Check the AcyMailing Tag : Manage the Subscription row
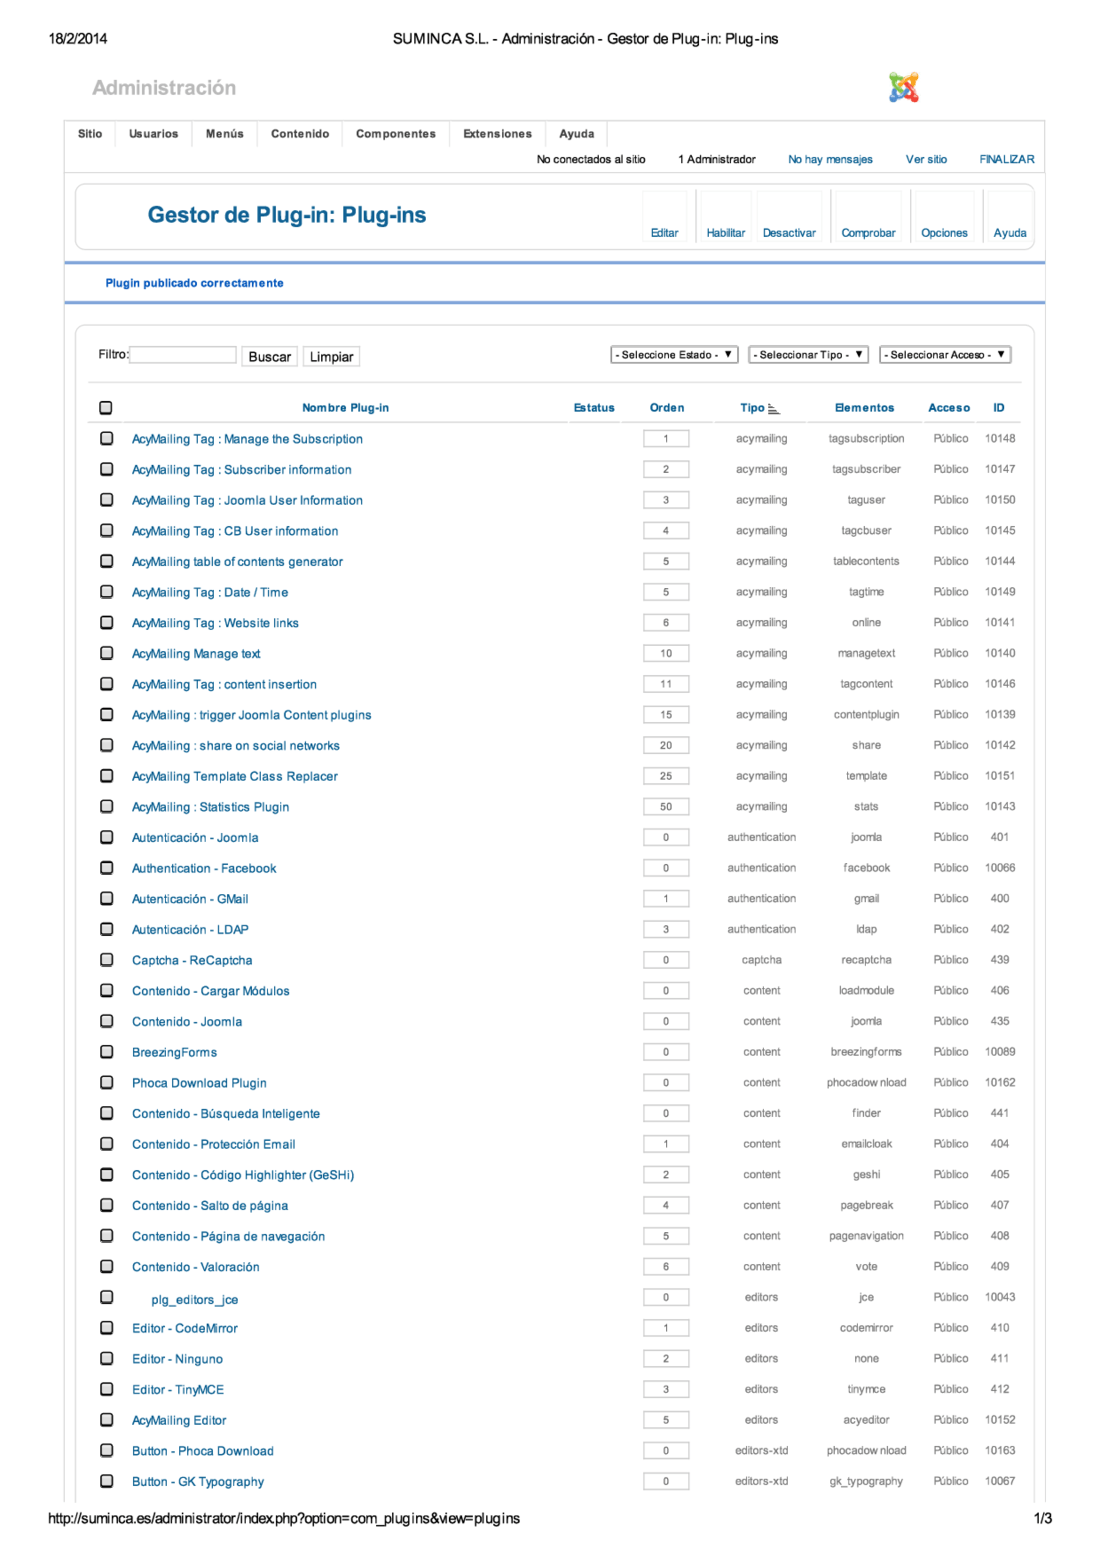Viewport: 1100px width, 1556px height. pyautogui.click(x=106, y=438)
